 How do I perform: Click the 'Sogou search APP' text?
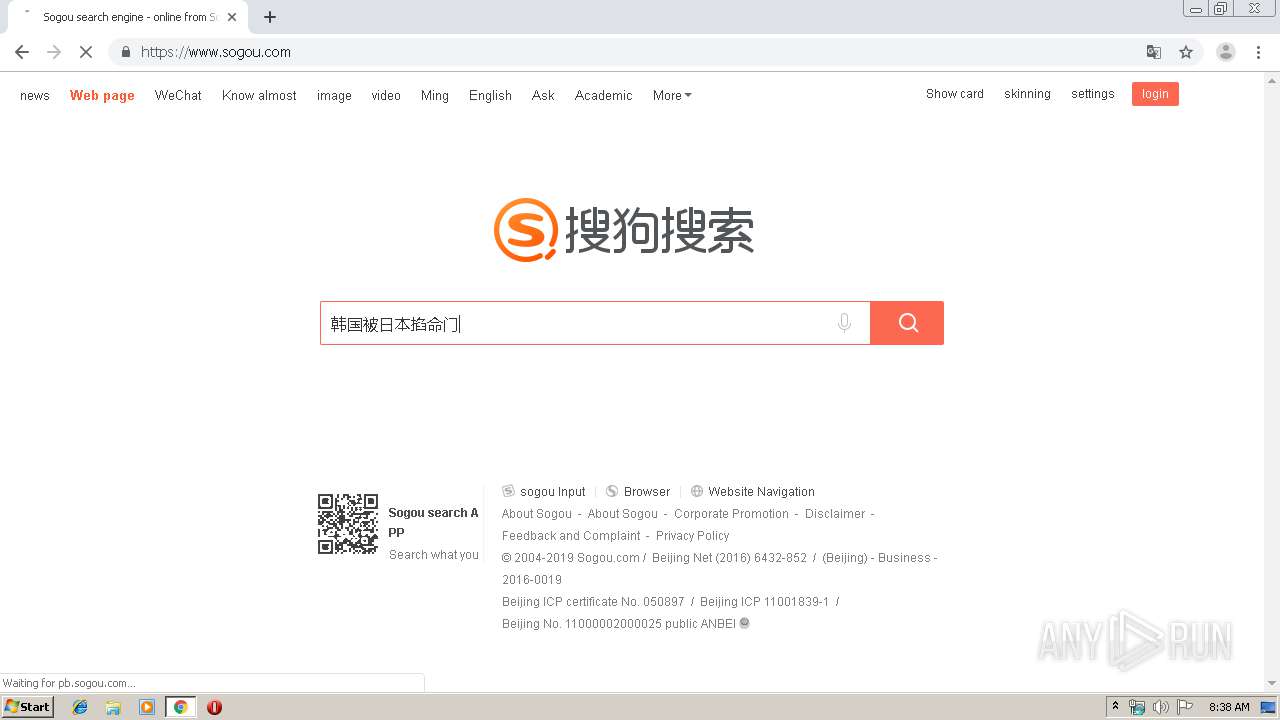(x=433, y=522)
